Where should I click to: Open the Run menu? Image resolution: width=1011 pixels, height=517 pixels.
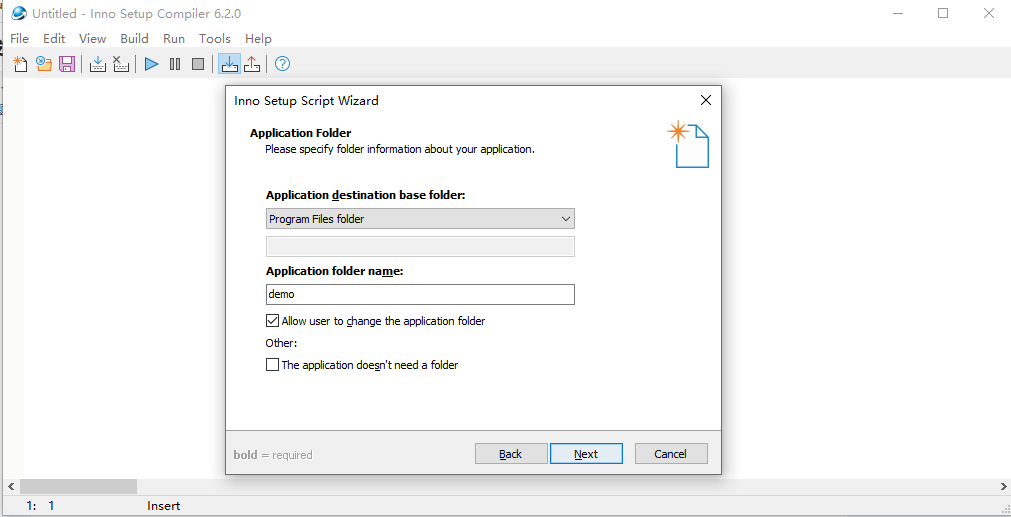(174, 39)
